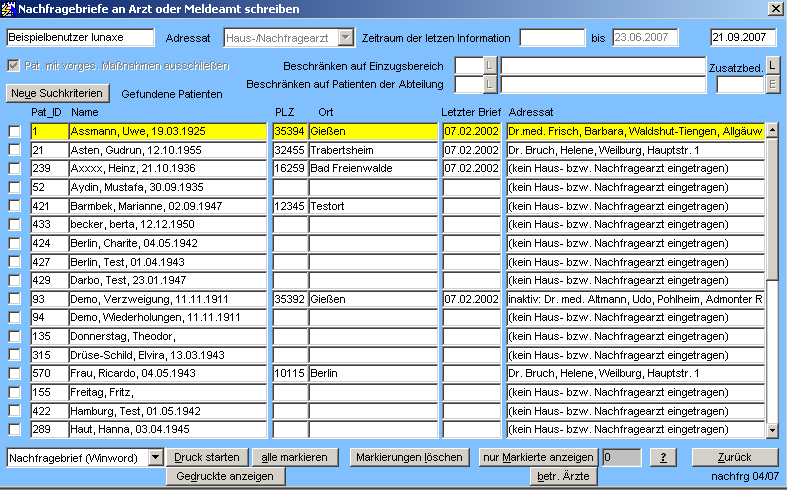
Task: Select the checkbox for Frau, Ricardo
Action: point(14,374)
